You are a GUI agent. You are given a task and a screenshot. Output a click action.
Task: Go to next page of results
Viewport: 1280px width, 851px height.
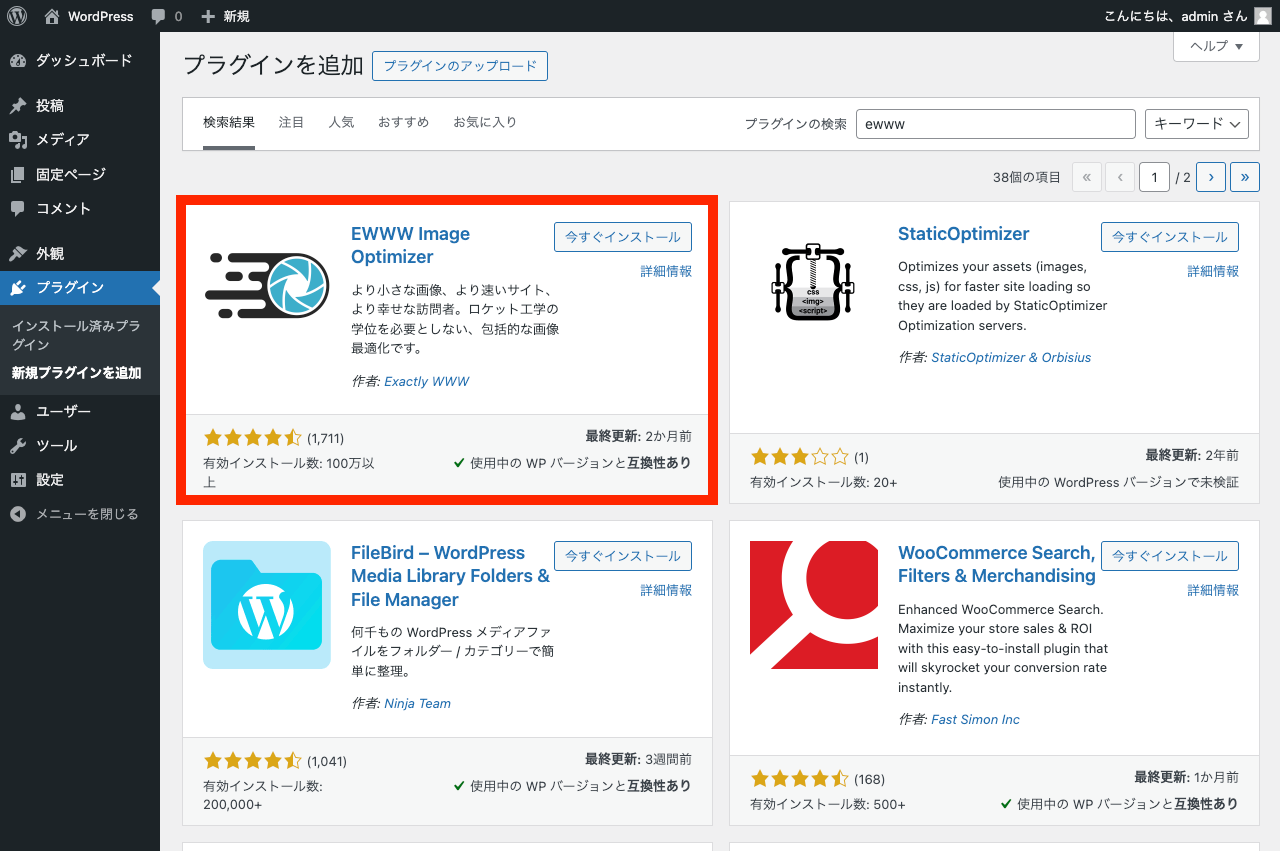(1211, 177)
